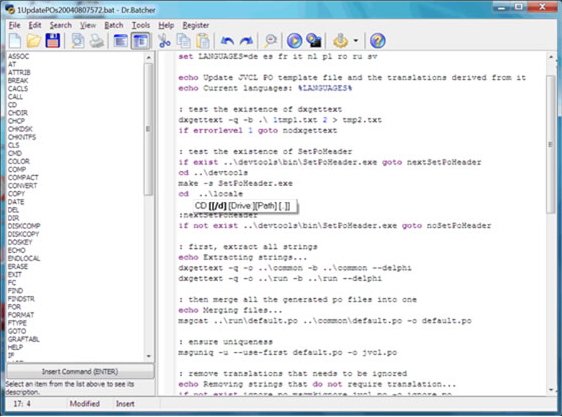Click the editor scroll-up arrow

click(x=551, y=57)
